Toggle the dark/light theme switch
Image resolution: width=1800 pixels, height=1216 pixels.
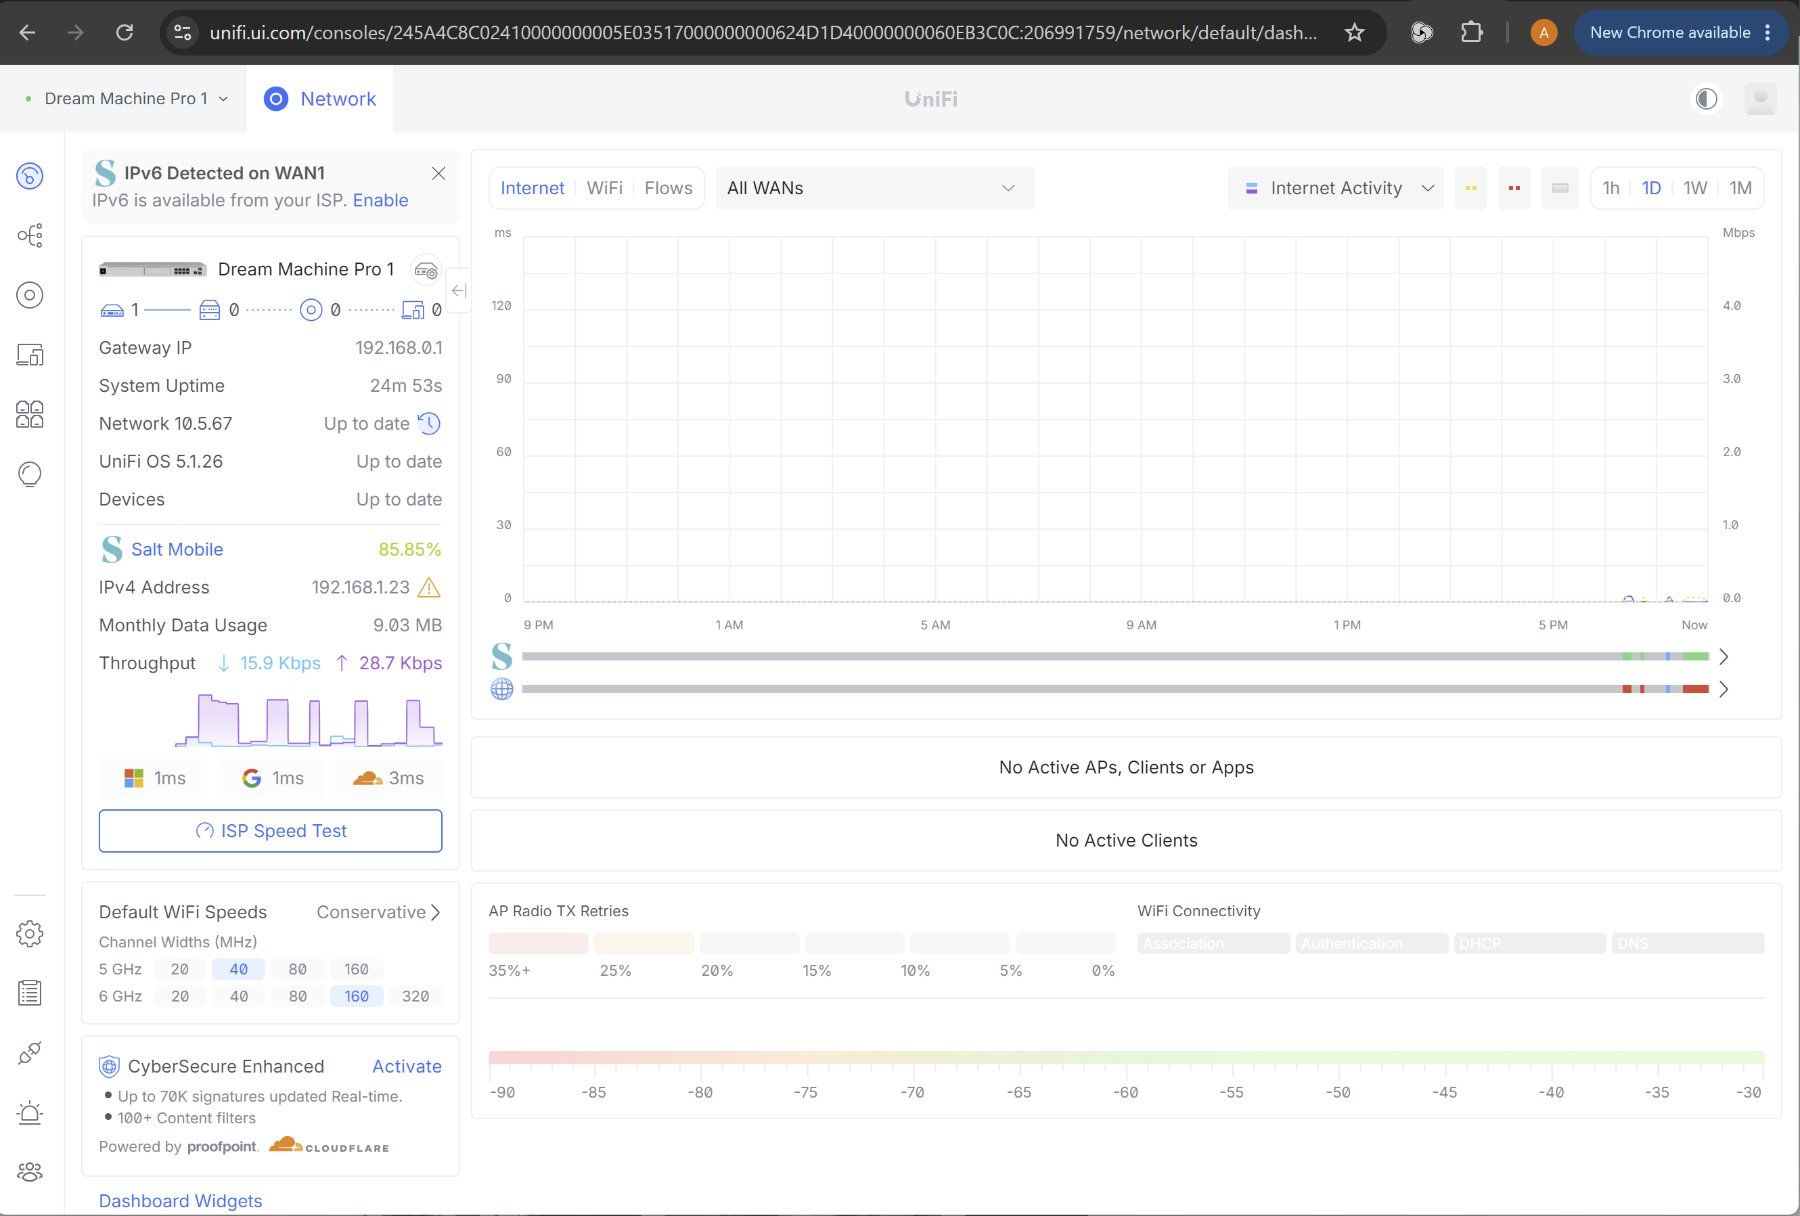tap(1706, 99)
